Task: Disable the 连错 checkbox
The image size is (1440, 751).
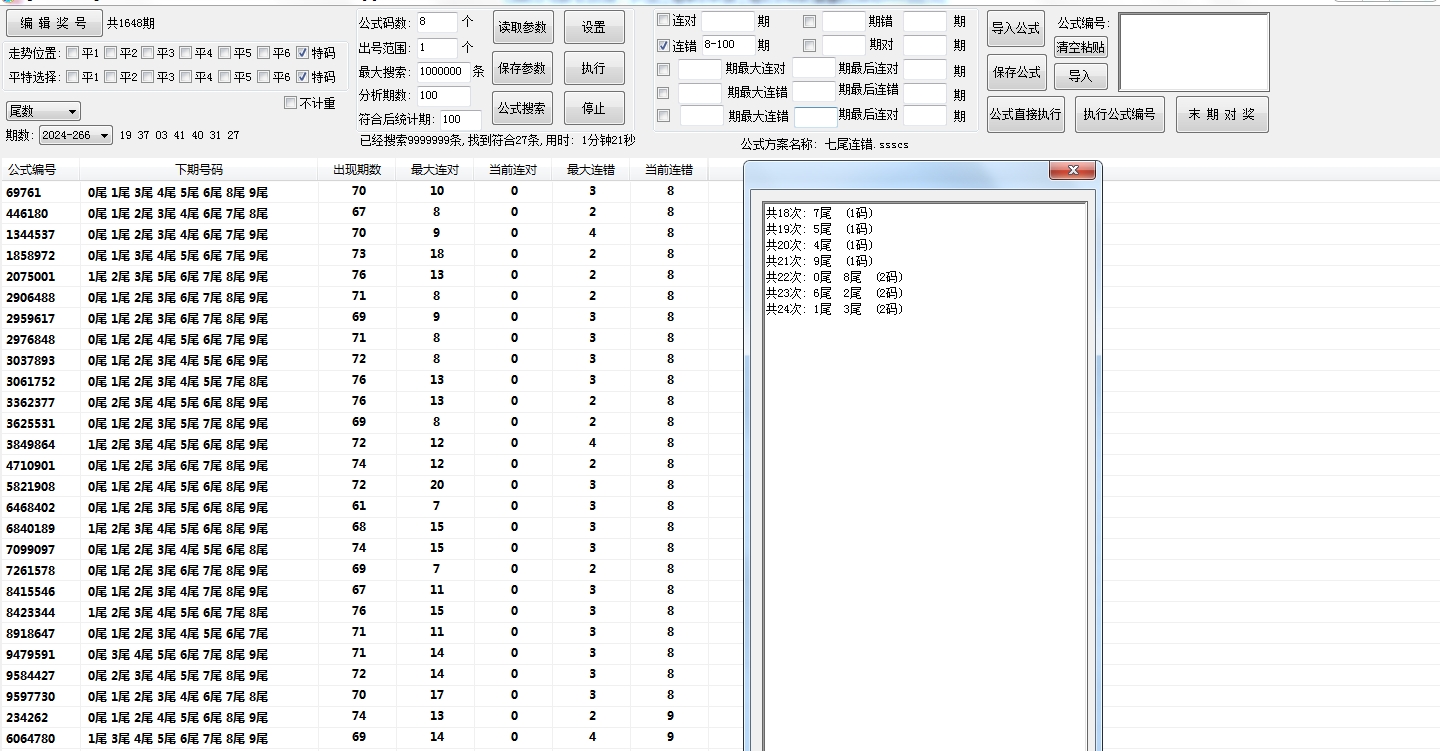Action: (663, 44)
